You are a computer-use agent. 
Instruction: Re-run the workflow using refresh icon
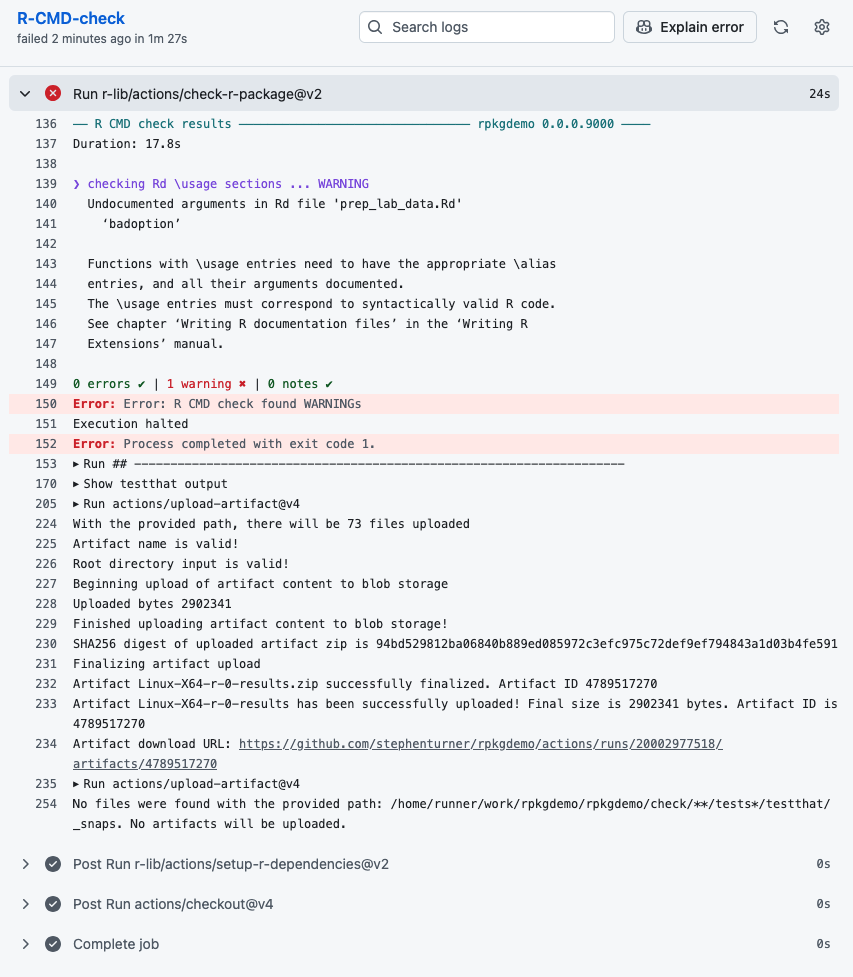[781, 27]
